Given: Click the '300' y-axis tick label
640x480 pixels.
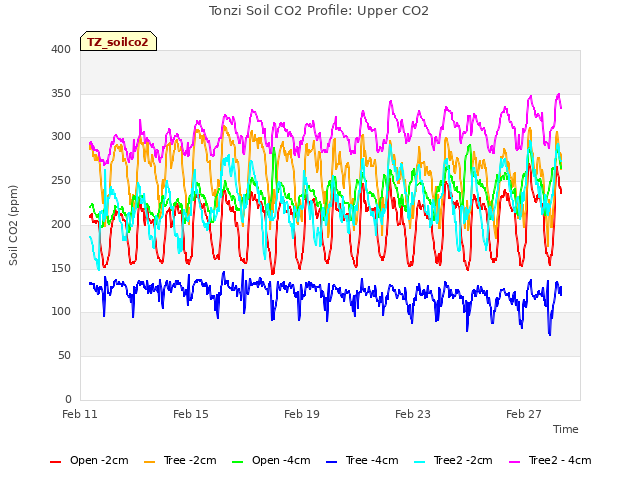Looking at the screenshot, I should point(61,137).
